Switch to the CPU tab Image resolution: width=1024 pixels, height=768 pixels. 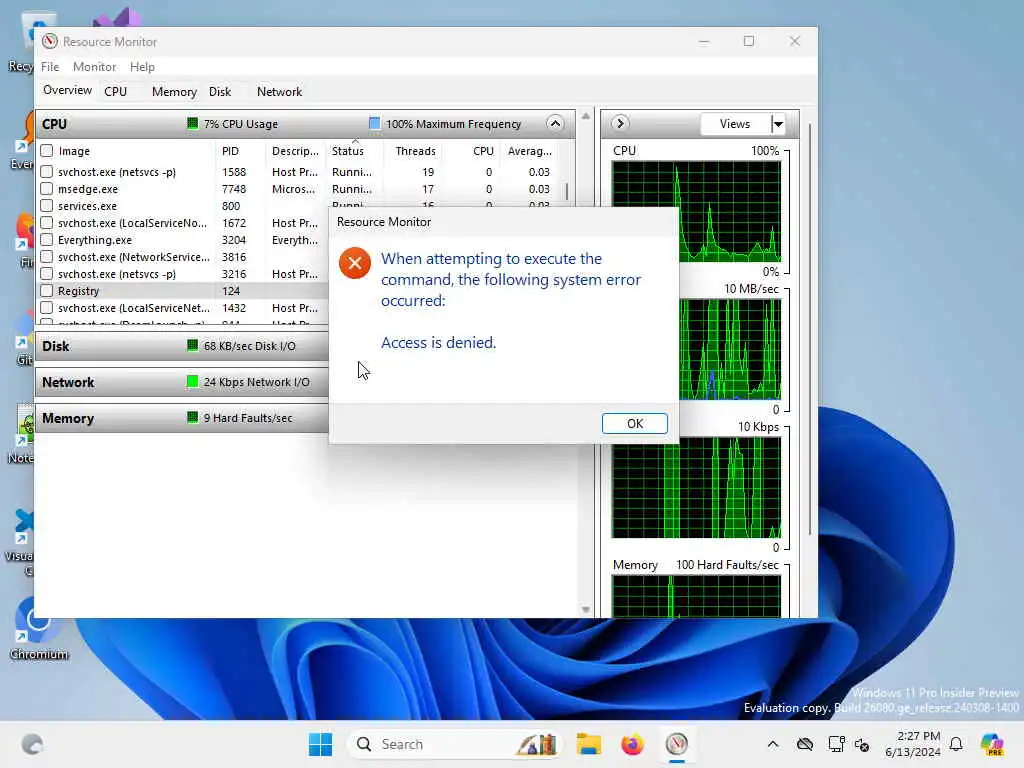[116, 91]
